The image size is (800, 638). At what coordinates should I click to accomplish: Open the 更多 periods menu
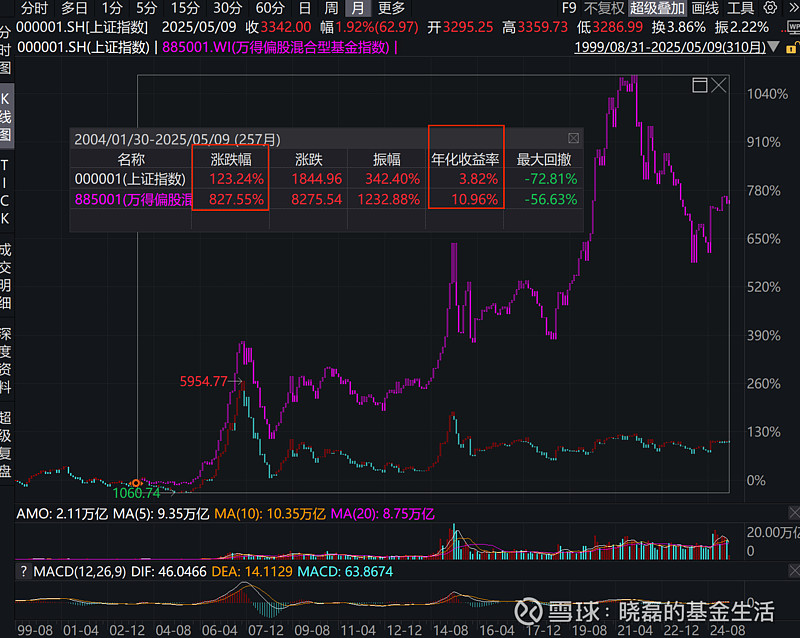point(391,8)
